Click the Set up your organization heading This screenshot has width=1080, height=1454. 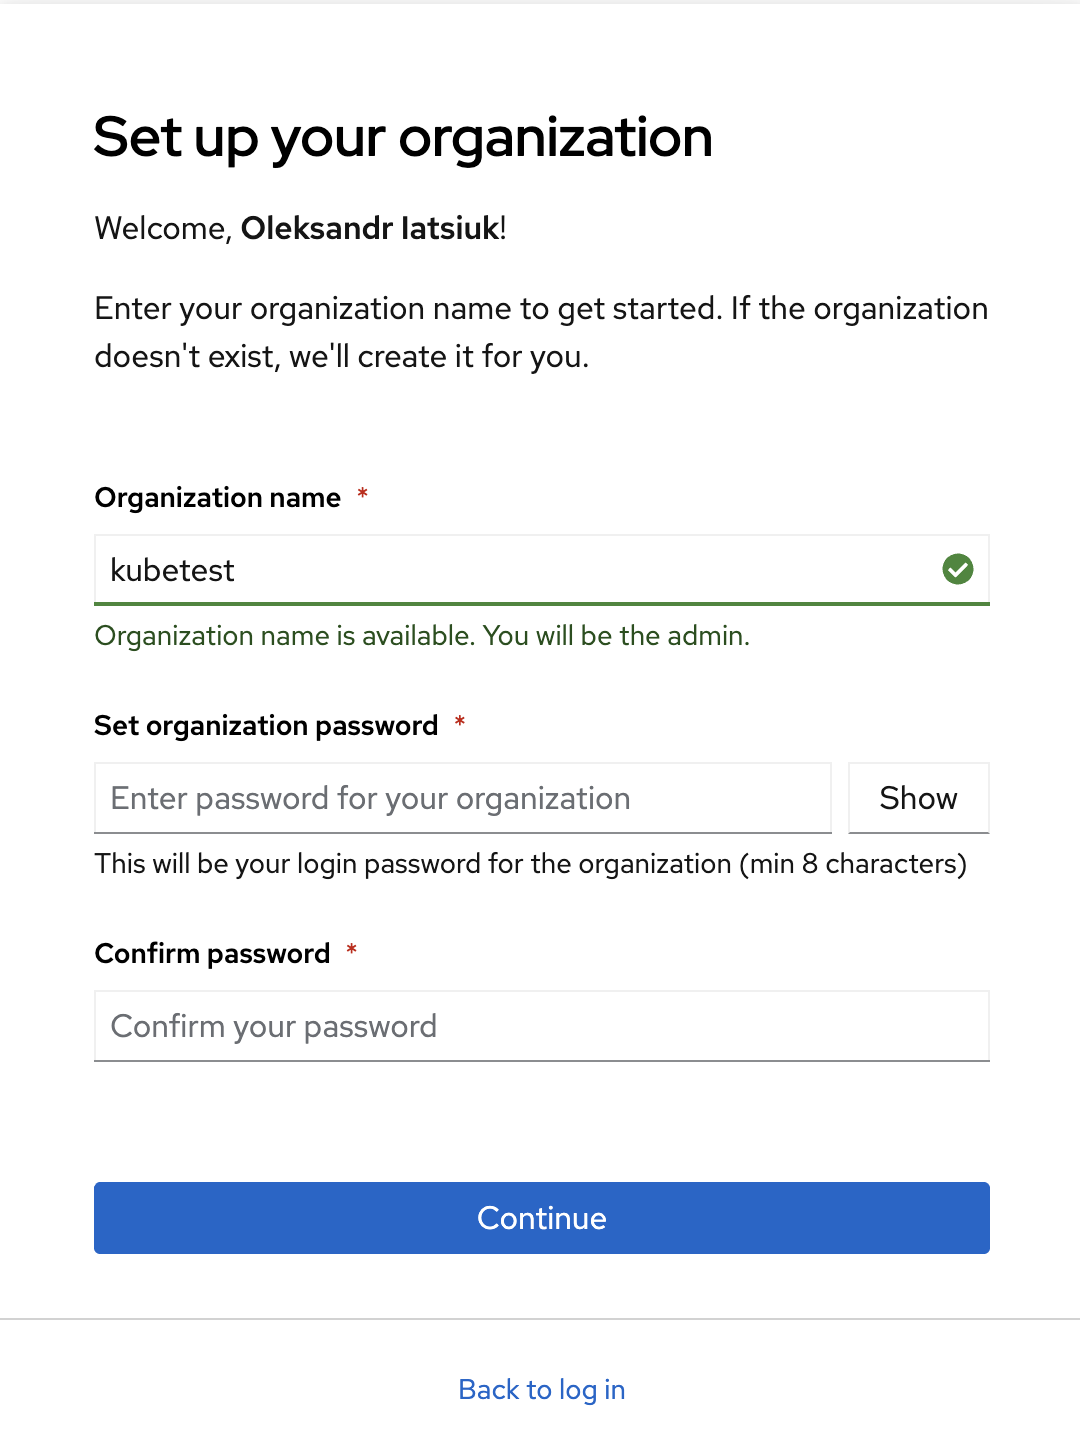click(x=402, y=138)
